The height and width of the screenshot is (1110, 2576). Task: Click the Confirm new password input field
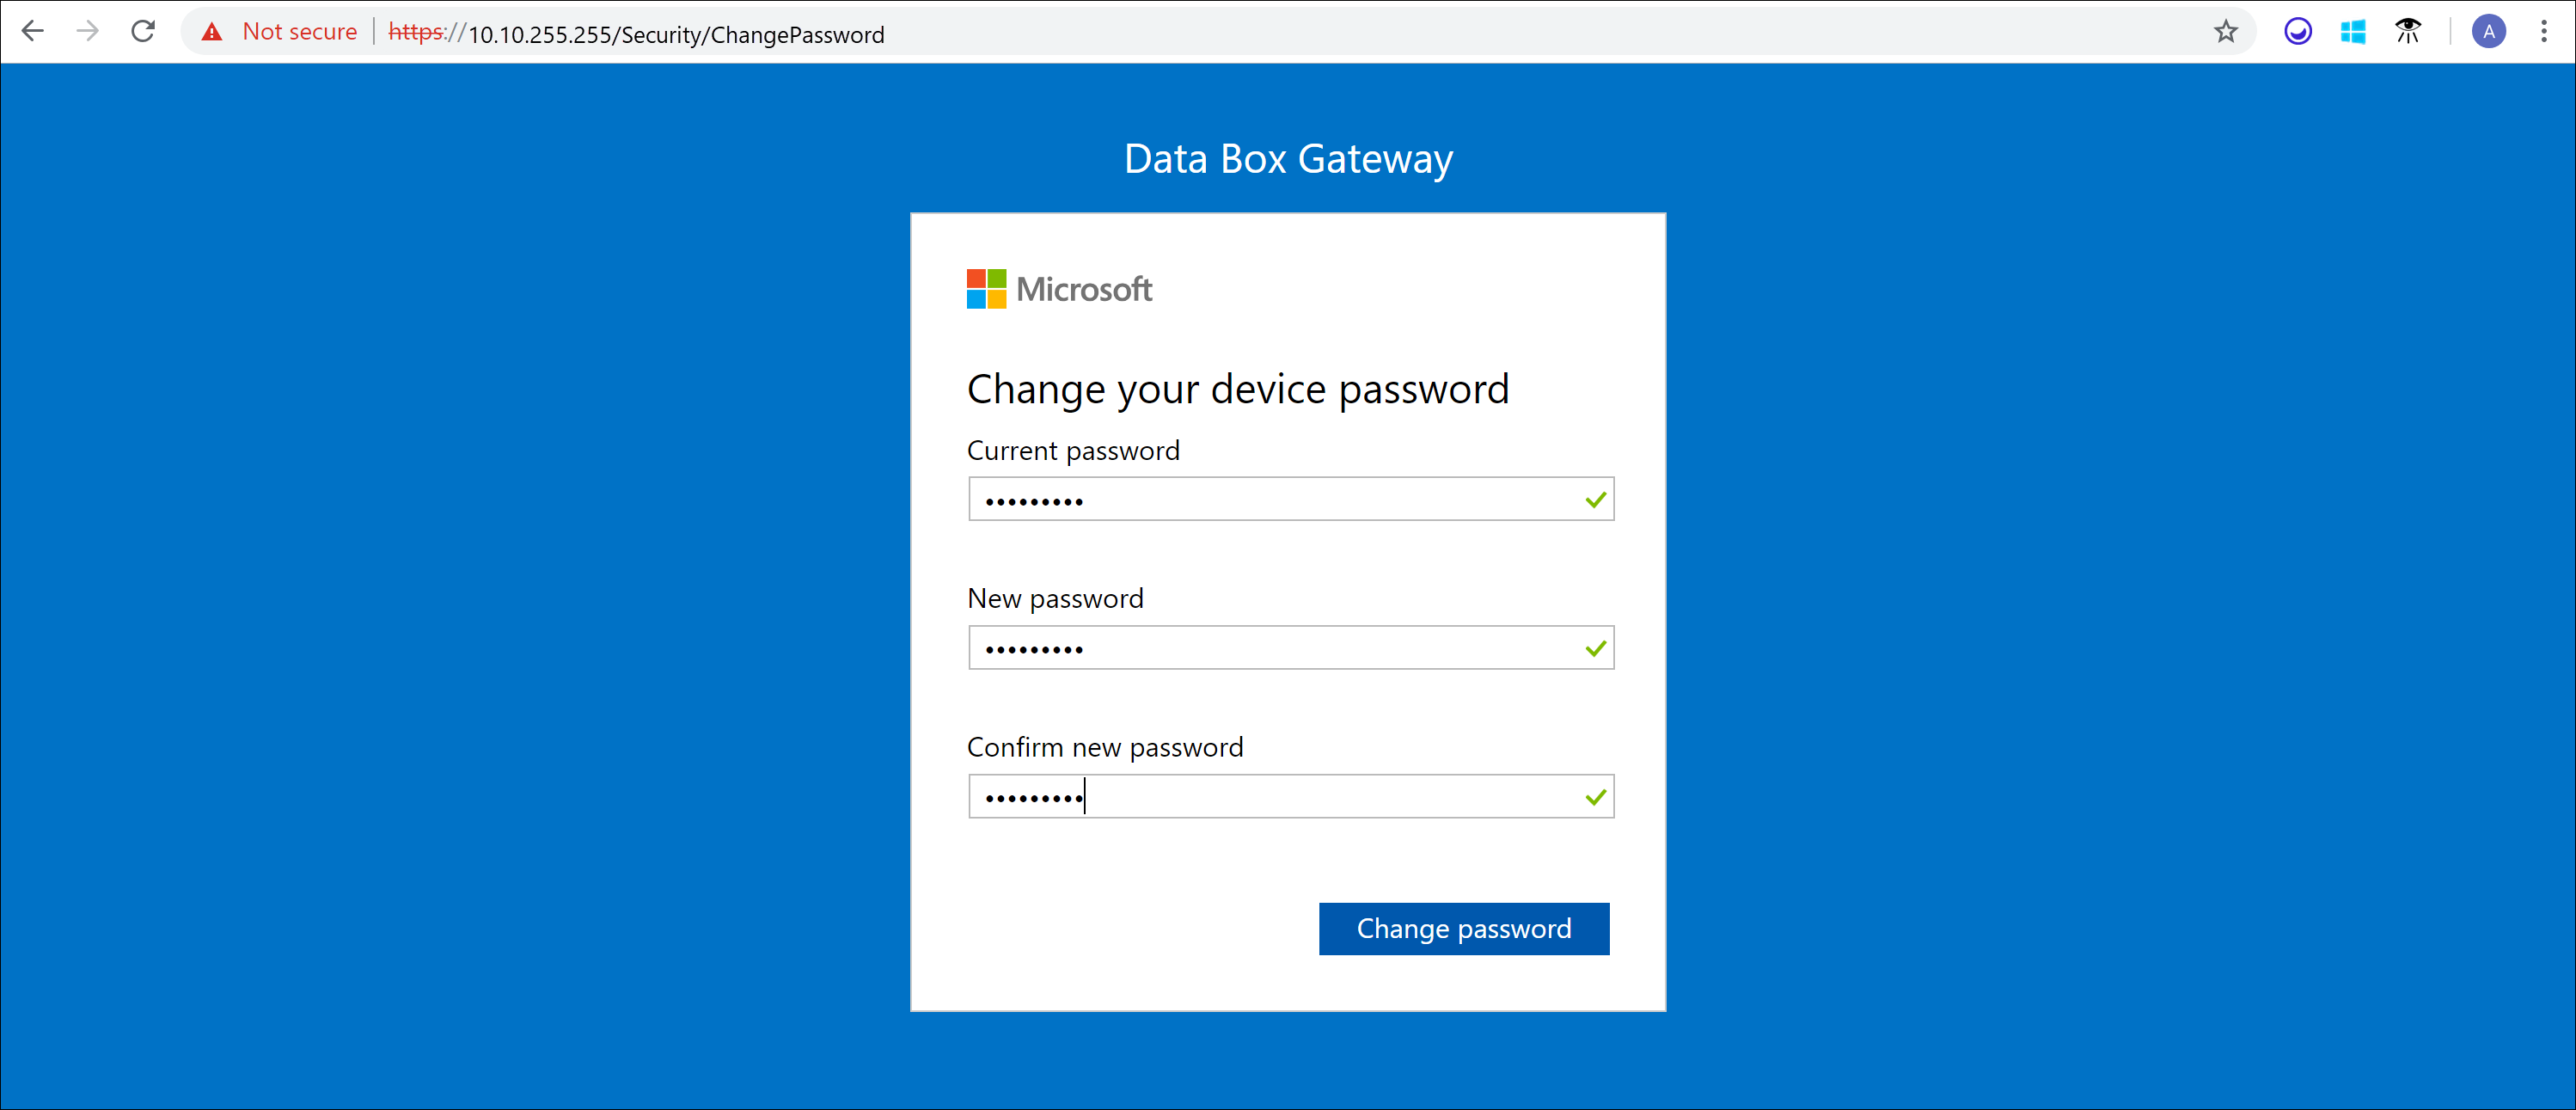tap(1288, 798)
